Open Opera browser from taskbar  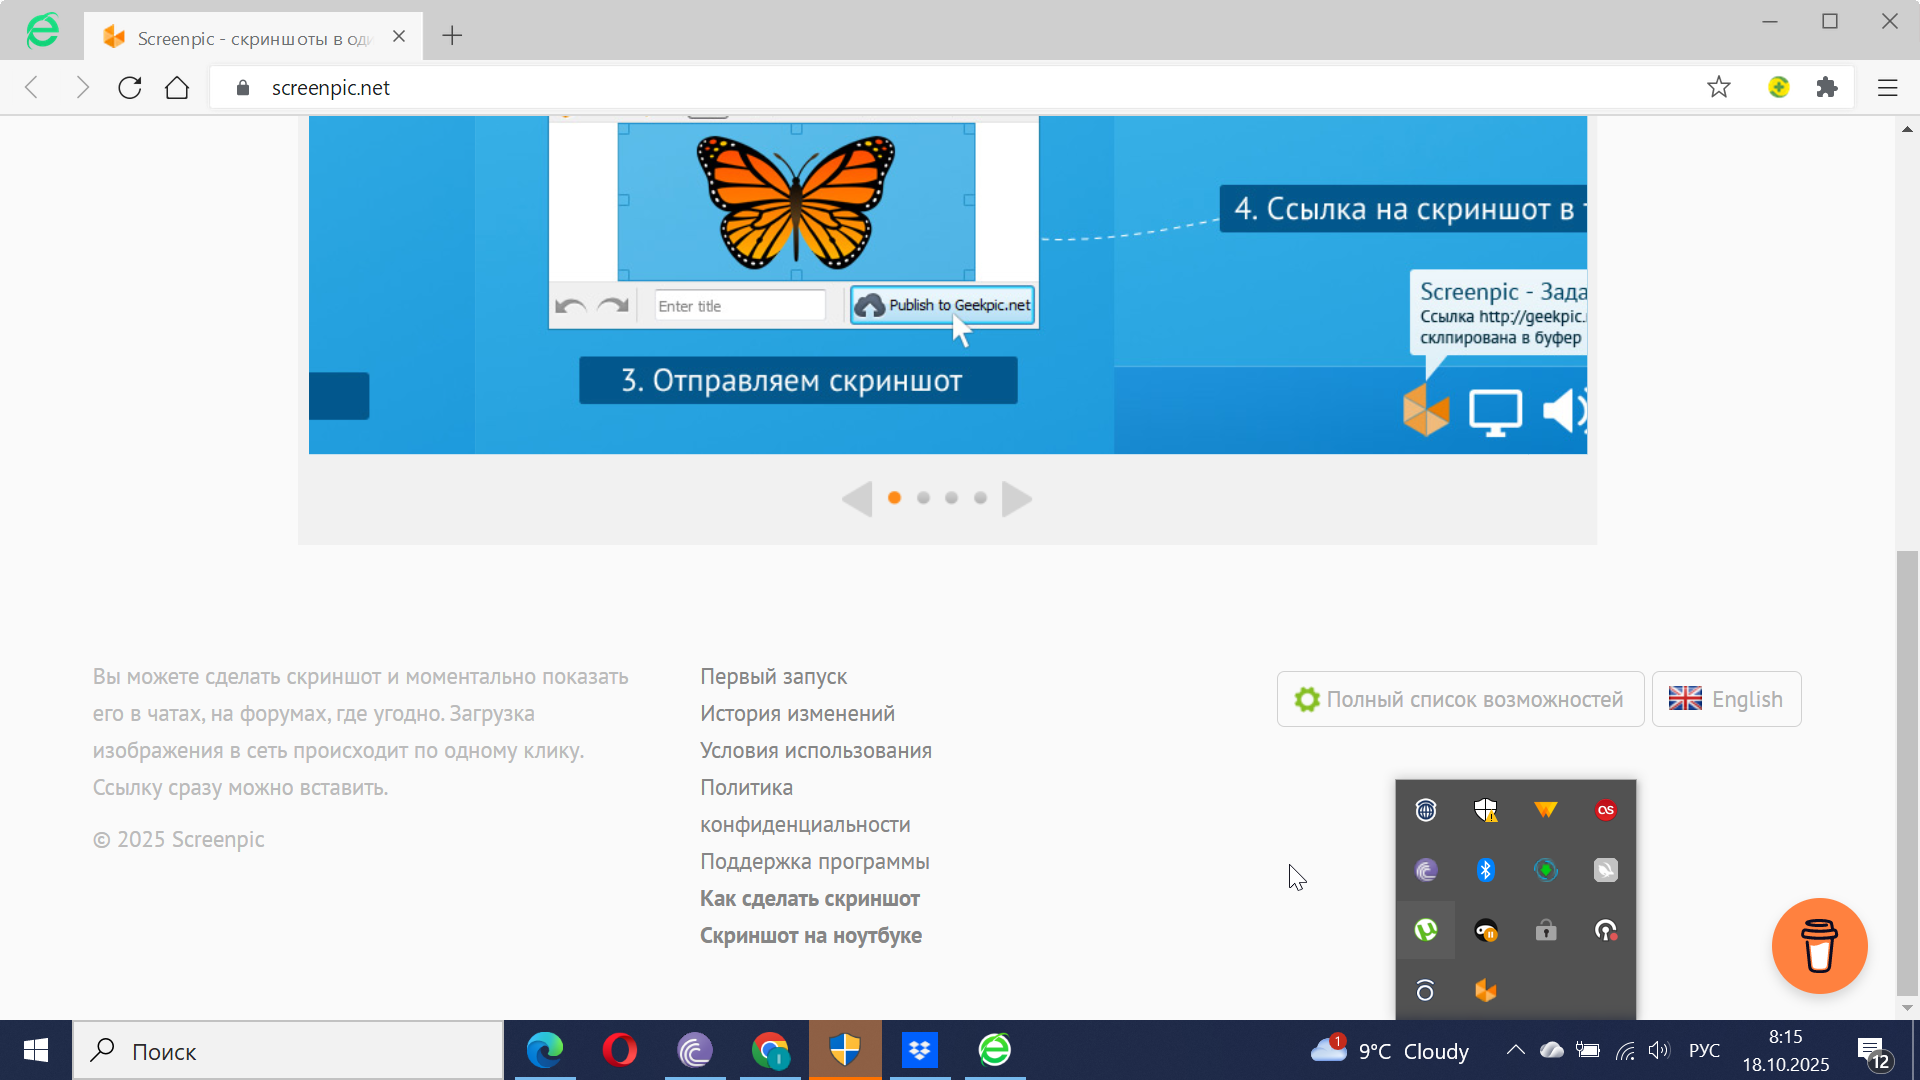click(x=620, y=1050)
